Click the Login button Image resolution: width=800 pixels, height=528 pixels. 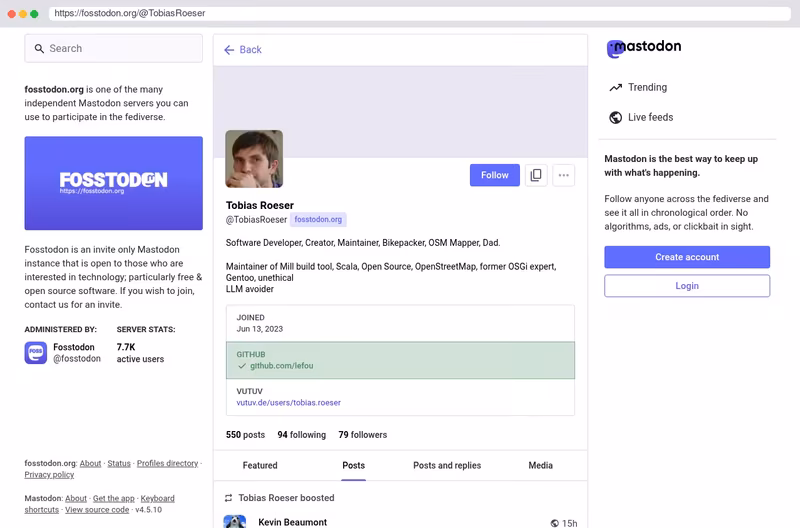coord(687,286)
